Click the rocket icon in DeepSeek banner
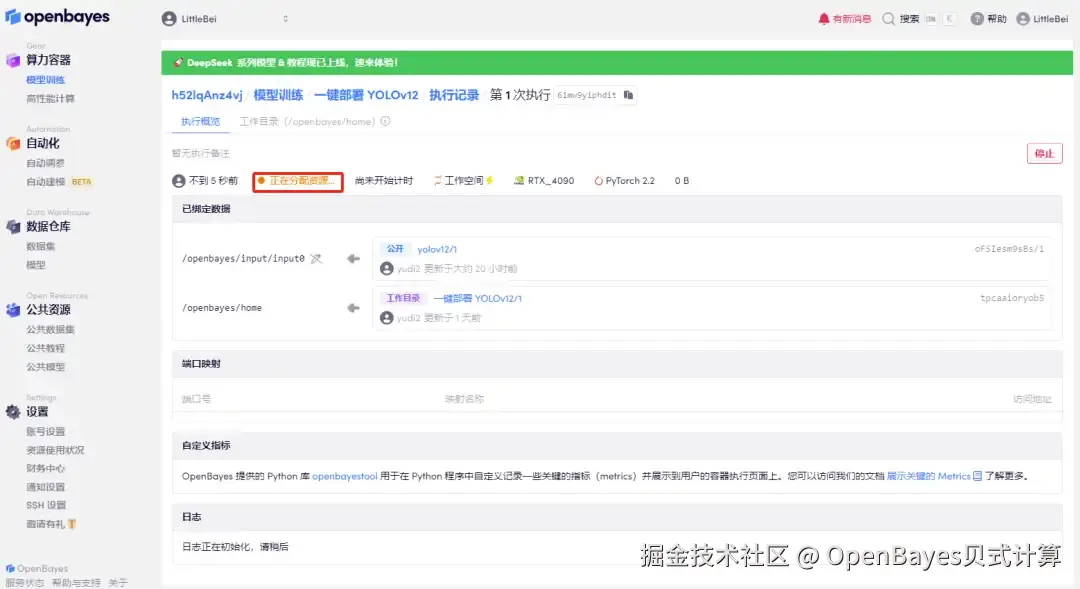The image size is (1080, 589). [178, 63]
